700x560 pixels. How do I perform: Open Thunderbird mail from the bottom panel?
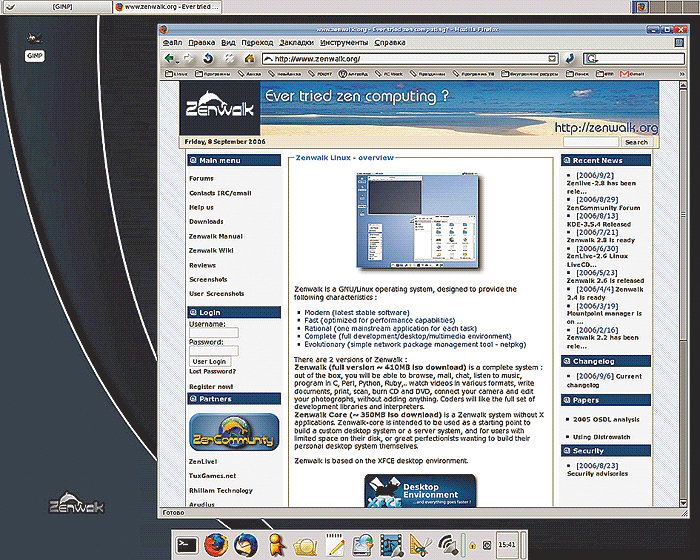[x=246, y=545]
